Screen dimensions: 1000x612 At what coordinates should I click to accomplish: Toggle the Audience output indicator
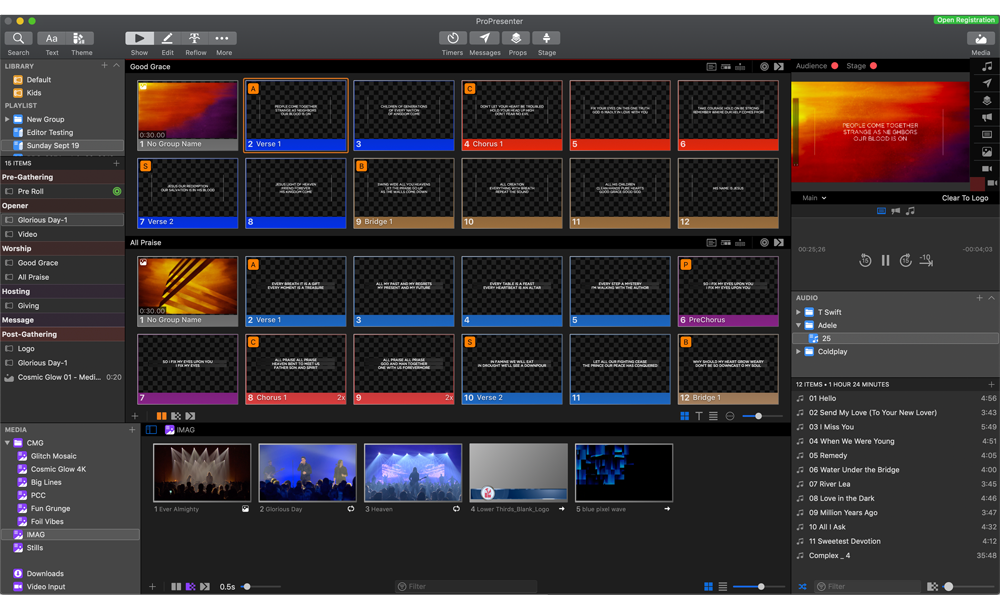pos(834,66)
